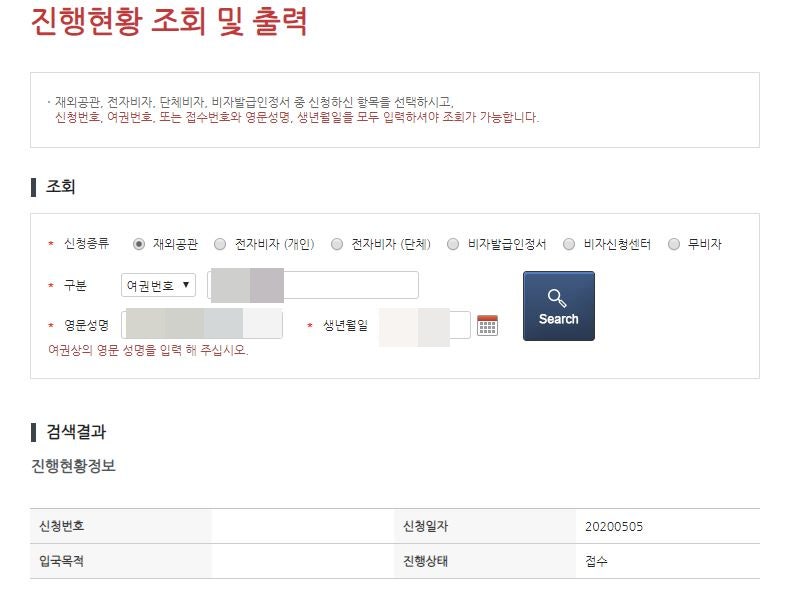Choose the 전자비자 (단체) radio option
The image size is (789, 606).
[x=337, y=244]
